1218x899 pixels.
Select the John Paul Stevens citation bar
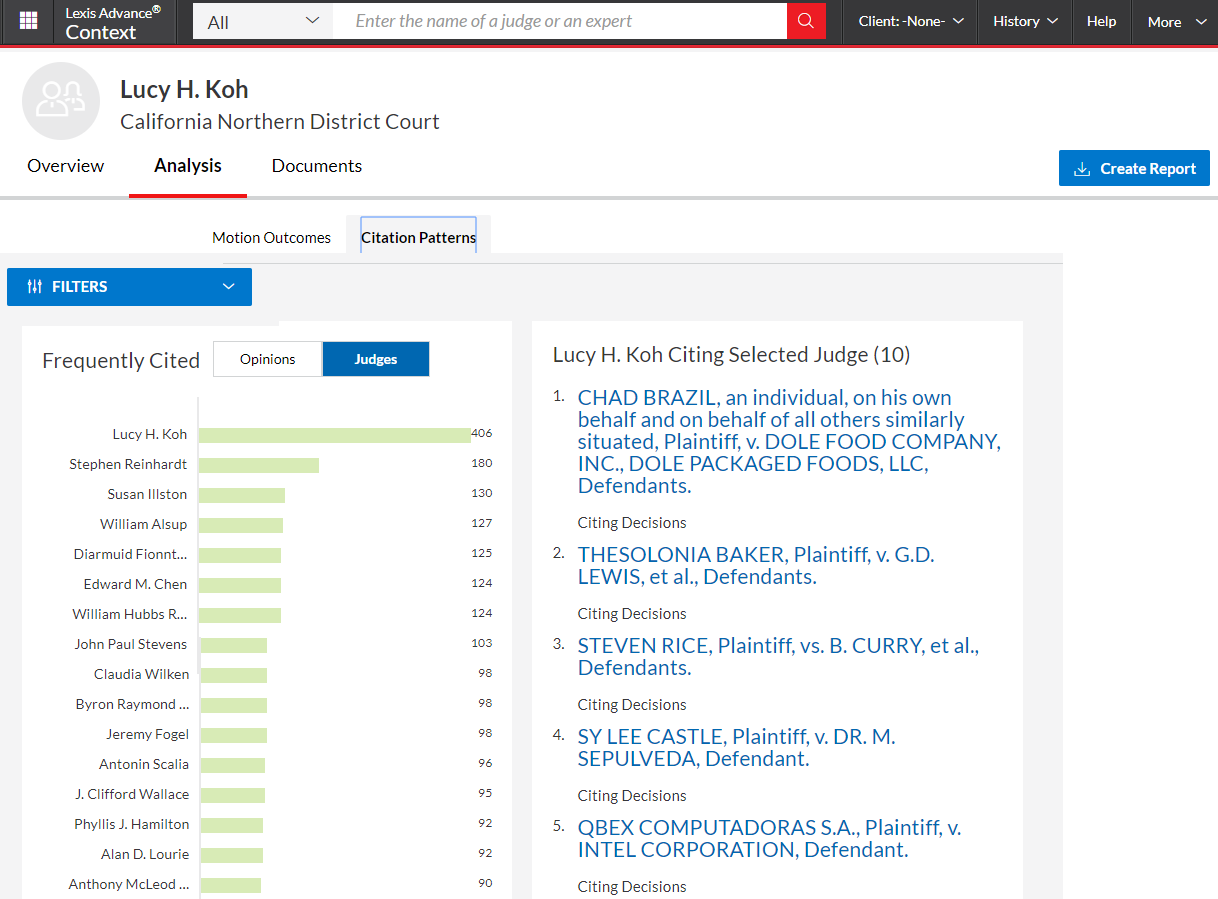point(233,645)
